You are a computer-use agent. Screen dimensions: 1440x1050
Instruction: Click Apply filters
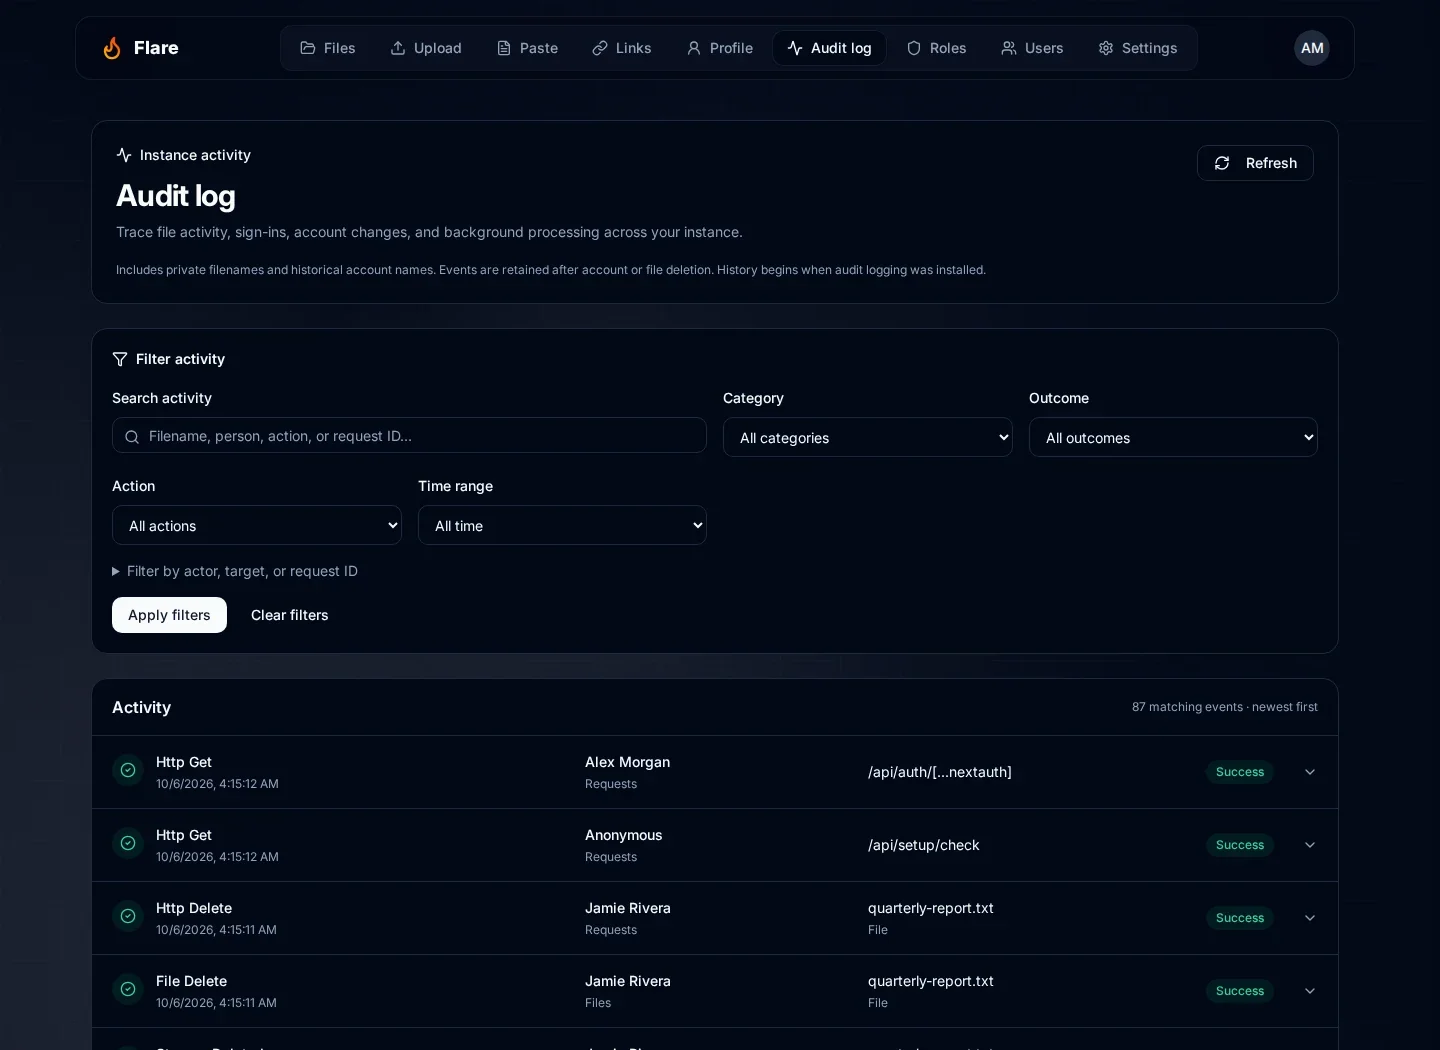click(x=169, y=615)
